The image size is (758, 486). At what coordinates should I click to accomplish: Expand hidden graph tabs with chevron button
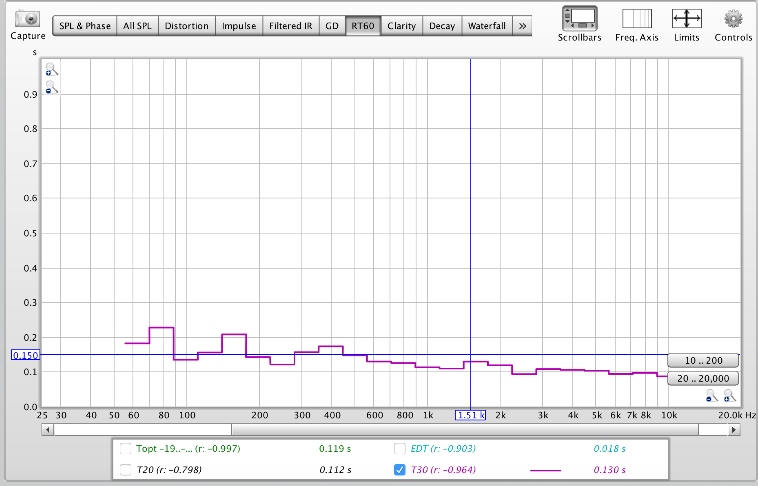point(522,25)
